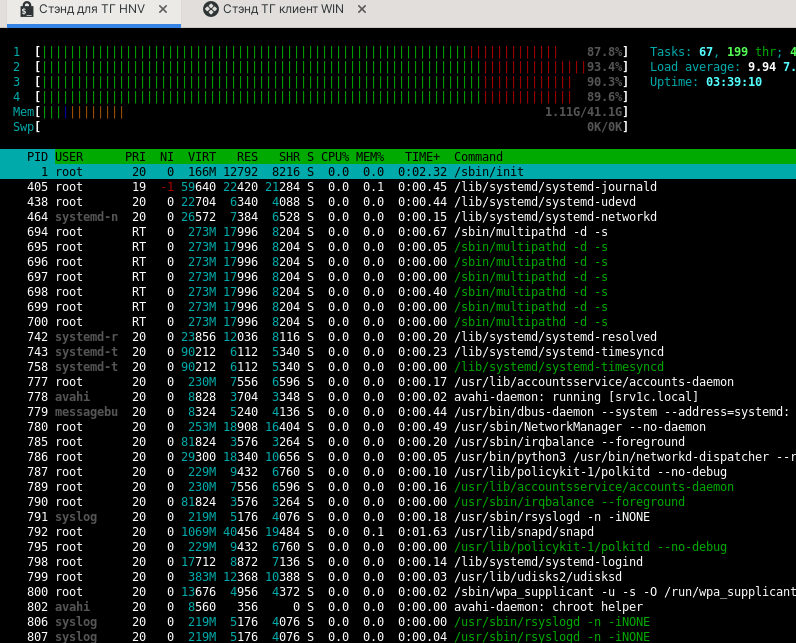Sort processes by the CPU% column header

[335, 157]
